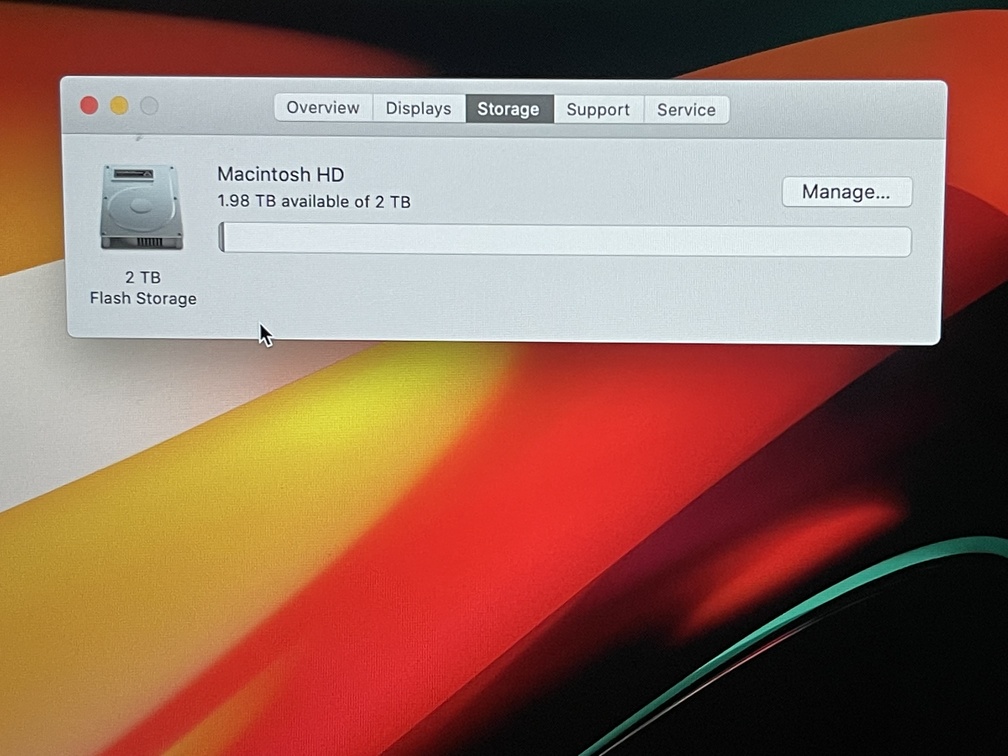
Task: Open the Displays tab
Action: point(418,109)
